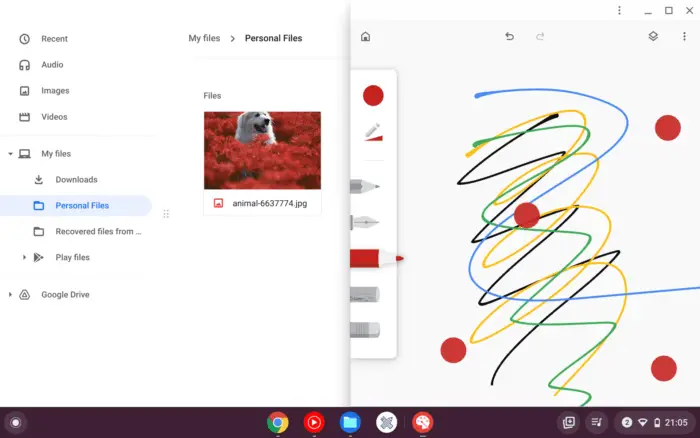
Task: Select animal-6637774.jpg file name
Action: point(270,204)
